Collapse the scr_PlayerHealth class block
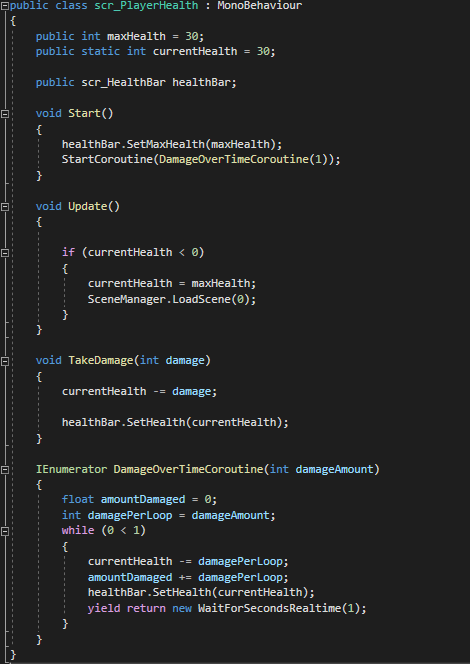Screen dimensions: 470x664 tap(5, 6)
